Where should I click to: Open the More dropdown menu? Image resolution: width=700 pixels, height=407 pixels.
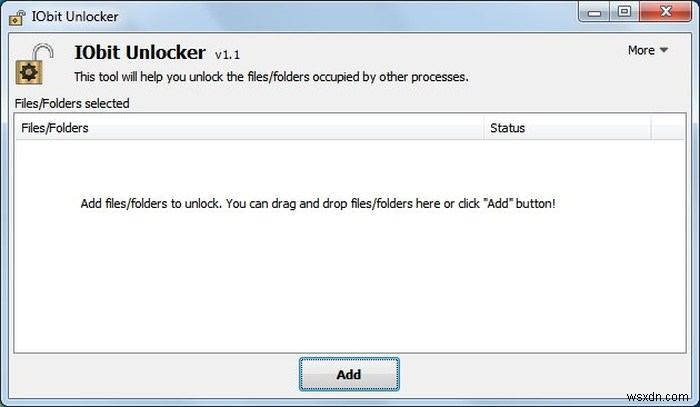(x=641, y=50)
